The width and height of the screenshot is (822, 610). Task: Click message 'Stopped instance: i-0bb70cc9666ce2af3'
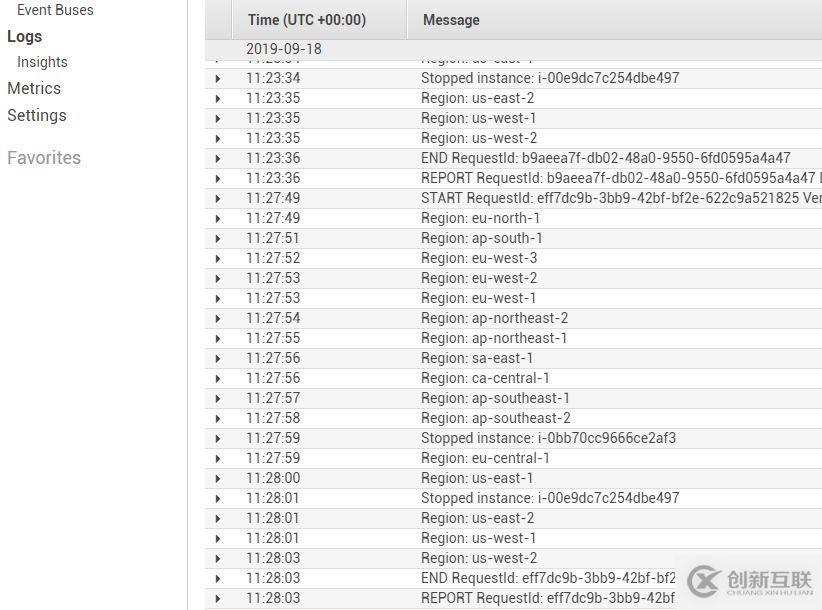click(548, 438)
